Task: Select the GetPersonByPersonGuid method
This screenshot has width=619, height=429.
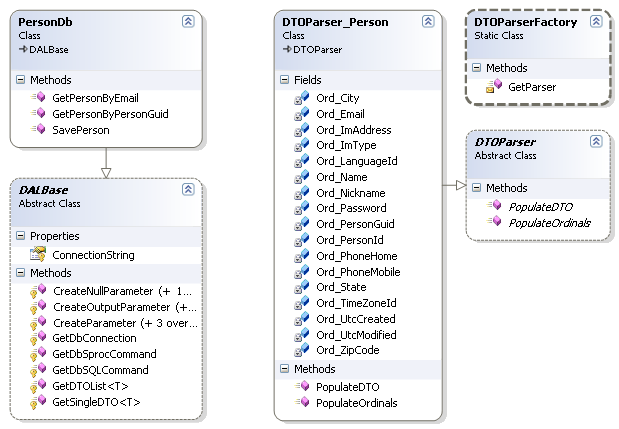Action: click(x=111, y=113)
